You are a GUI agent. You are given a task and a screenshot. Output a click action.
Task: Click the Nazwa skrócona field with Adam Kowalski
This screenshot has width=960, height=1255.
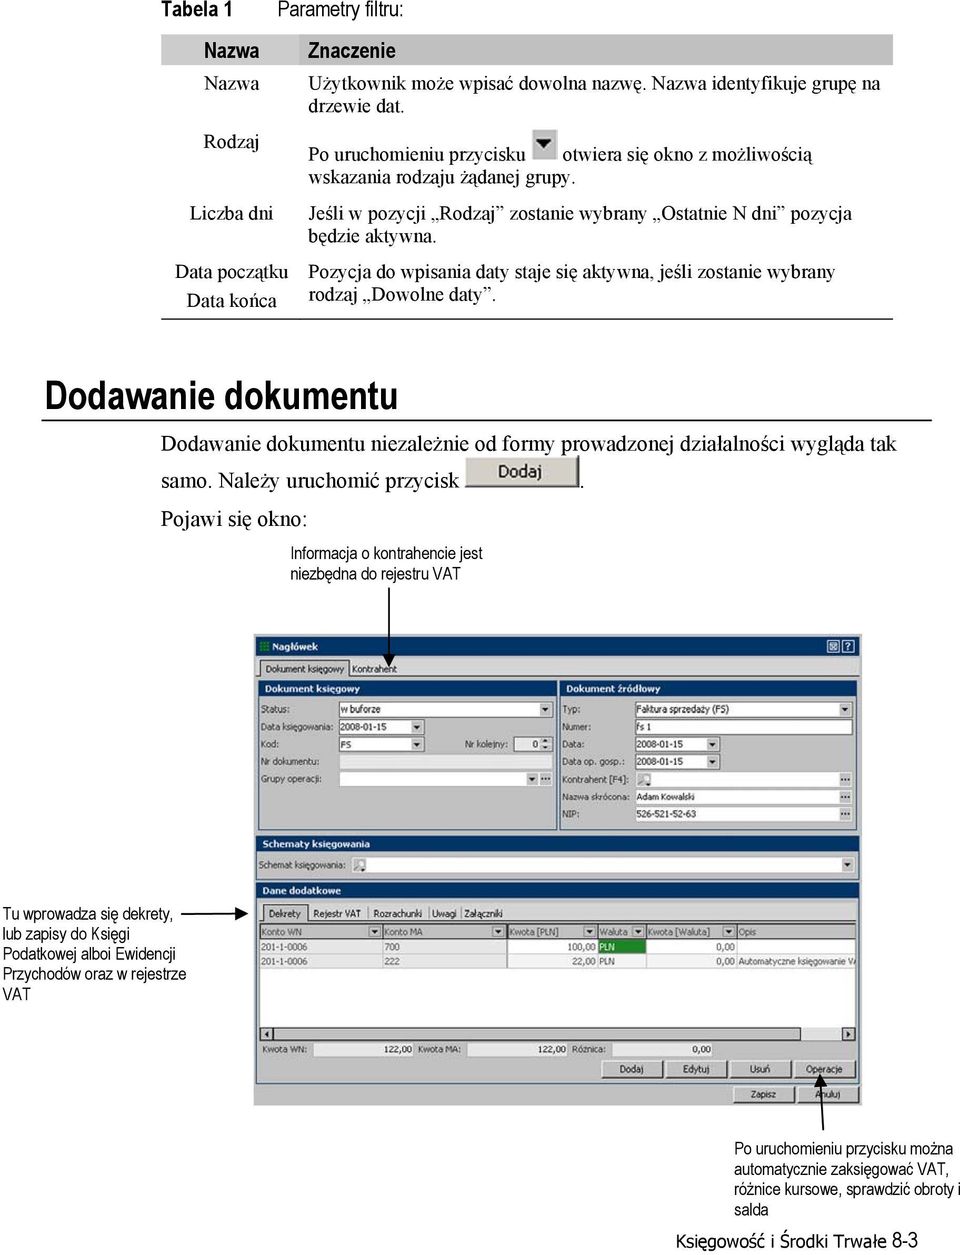(x=736, y=797)
